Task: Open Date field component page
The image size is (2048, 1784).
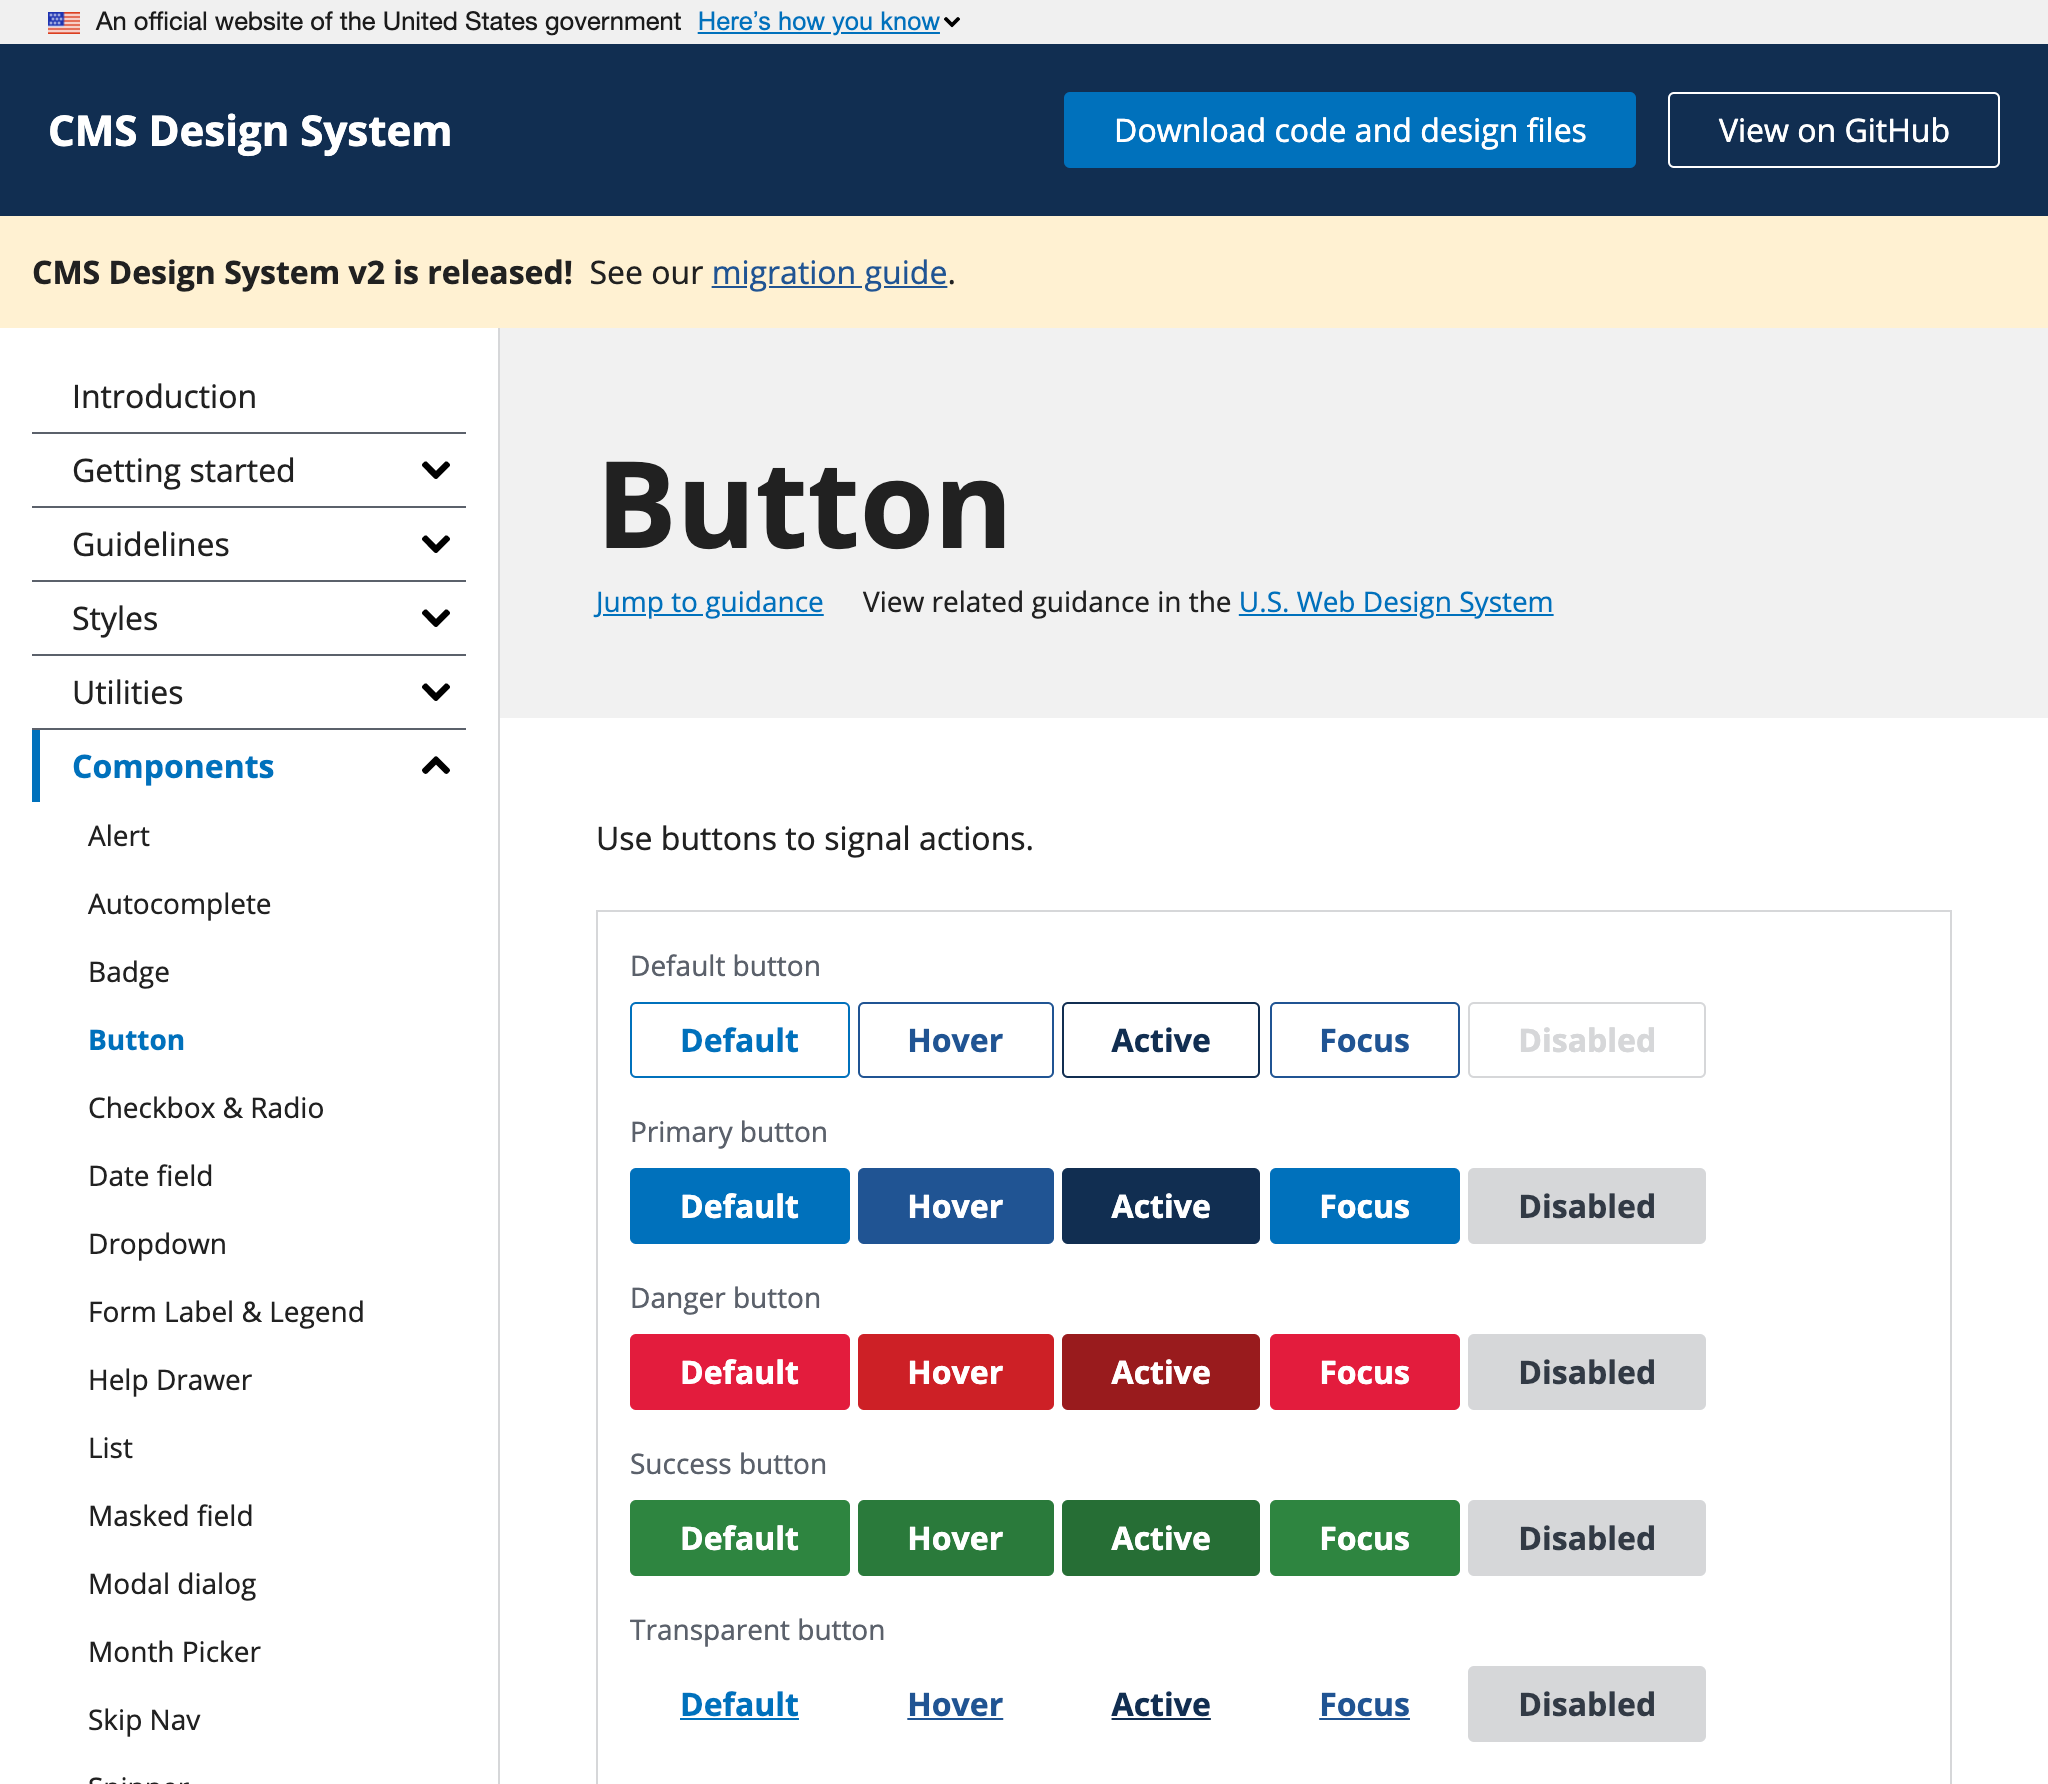Action: pyautogui.click(x=151, y=1176)
